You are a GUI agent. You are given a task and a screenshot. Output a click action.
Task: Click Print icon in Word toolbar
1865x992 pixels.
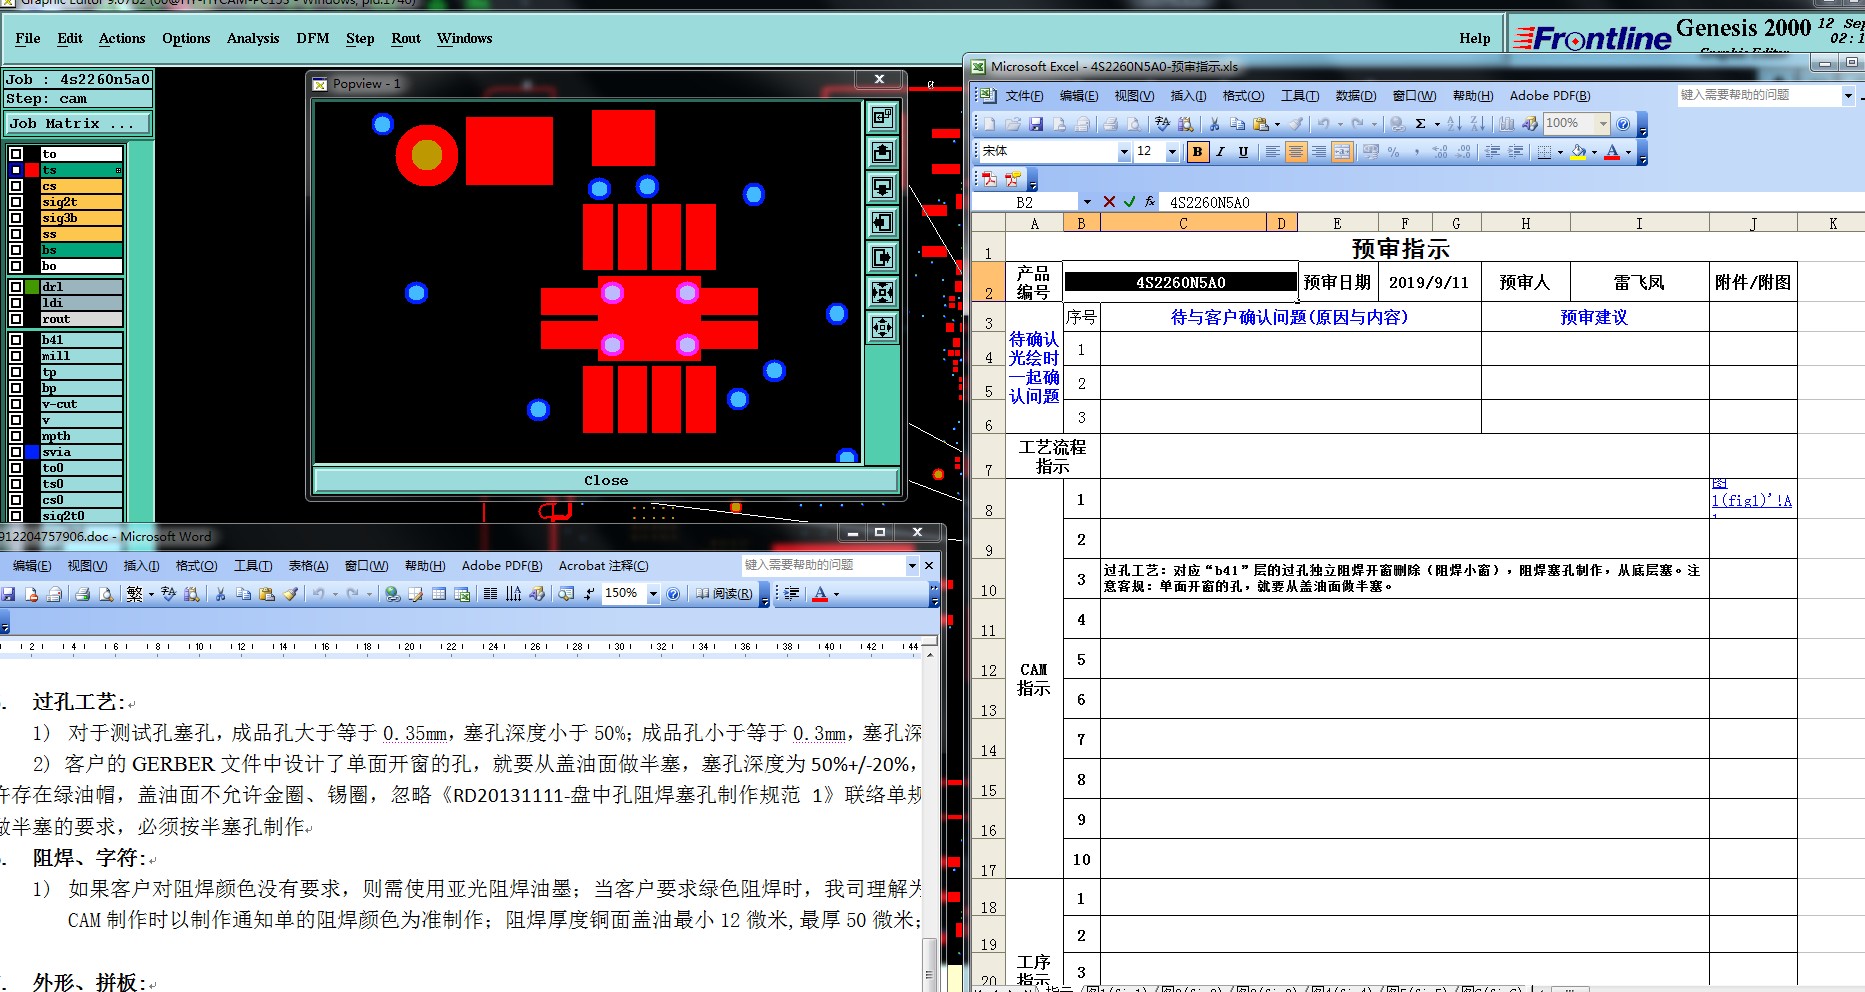pos(82,594)
